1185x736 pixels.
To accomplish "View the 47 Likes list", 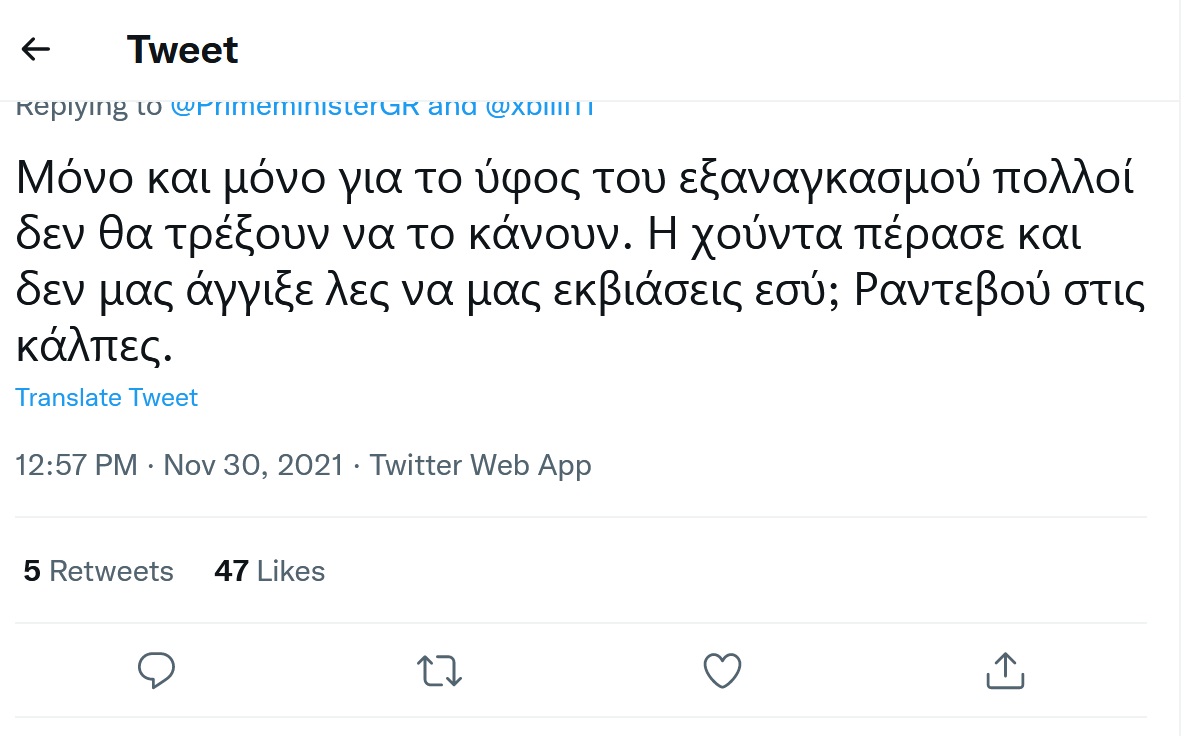I will [x=270, y=571].
